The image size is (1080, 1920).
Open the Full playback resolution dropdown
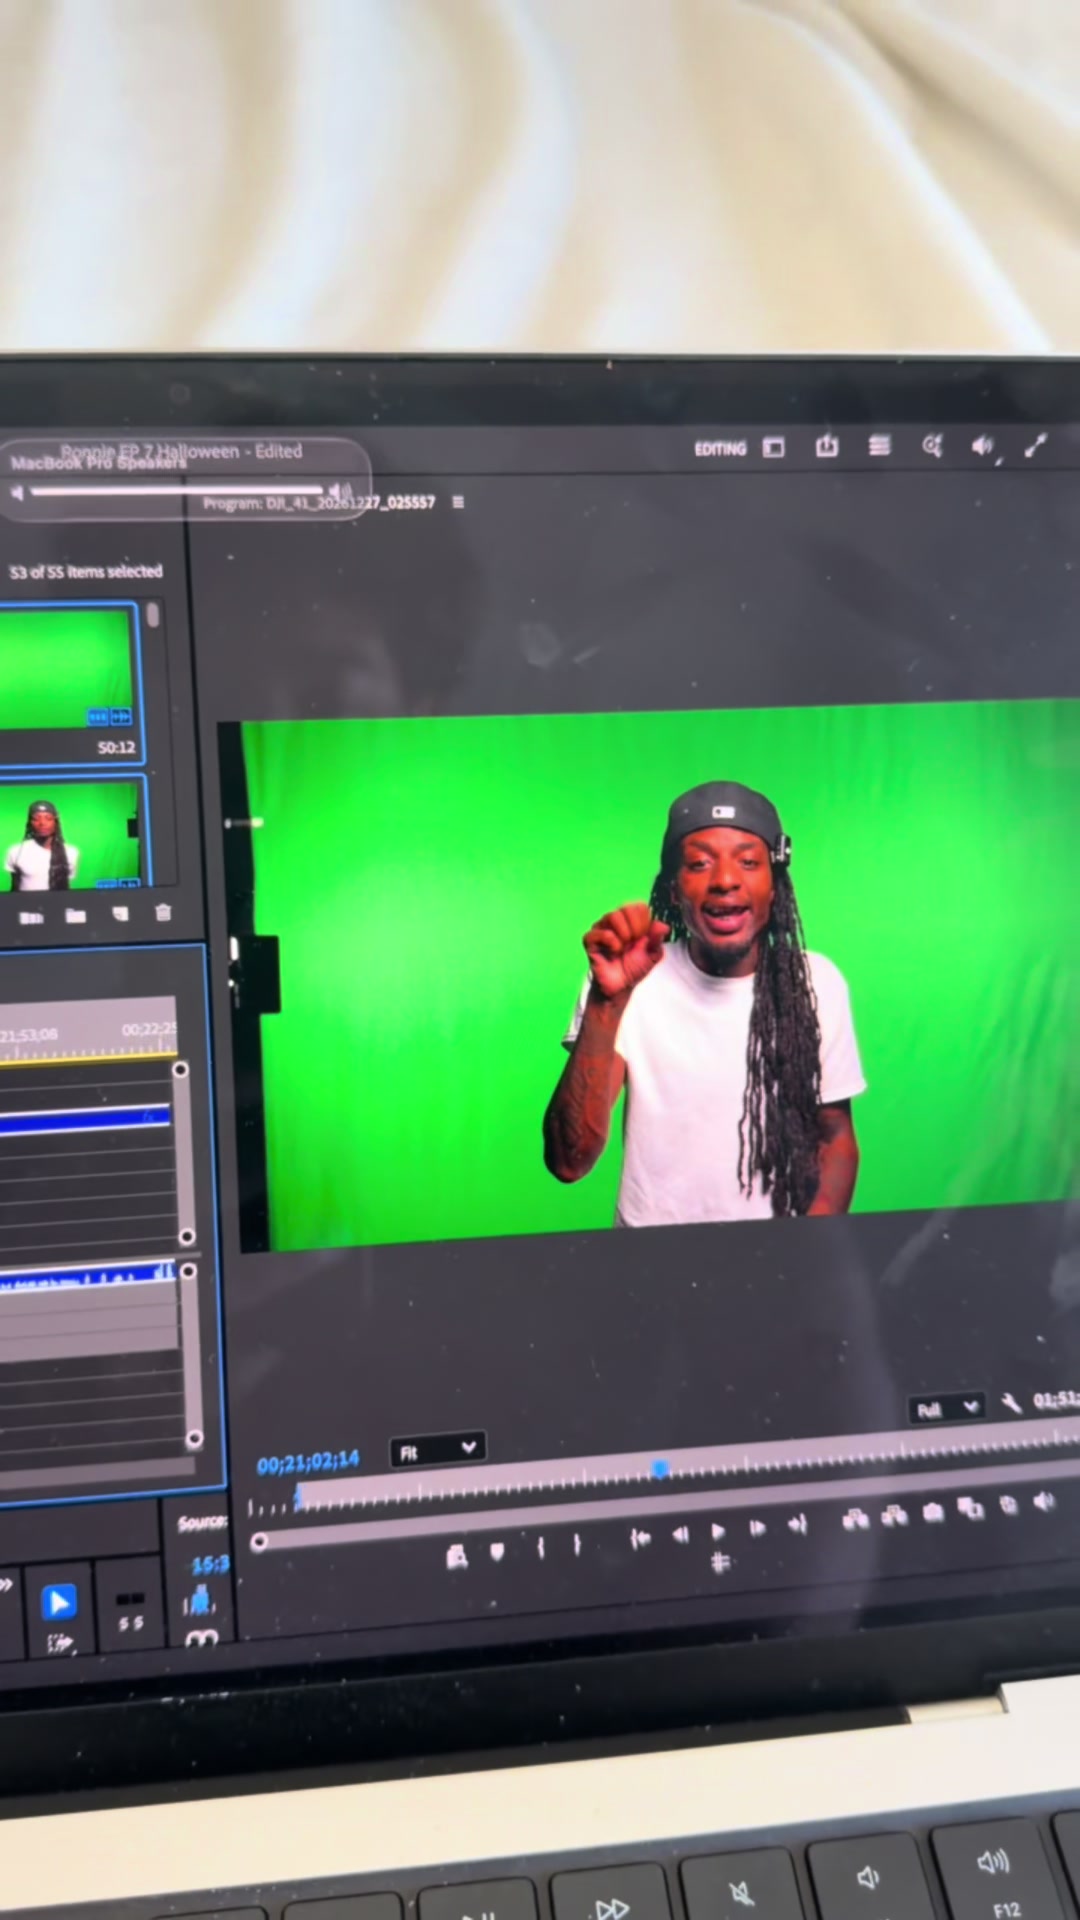(x=946, y=1409)
